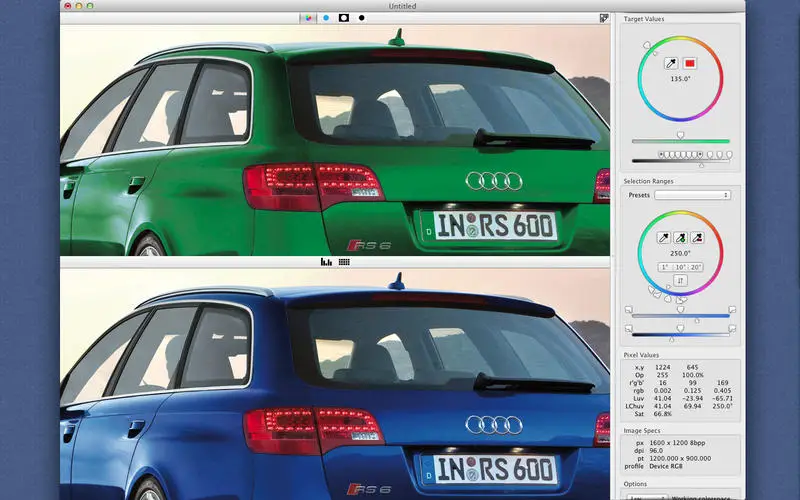Image resolution: width=800 pixels, height=500 pixels.
Task: Open the red target color swatch
Action: (690, 63)
